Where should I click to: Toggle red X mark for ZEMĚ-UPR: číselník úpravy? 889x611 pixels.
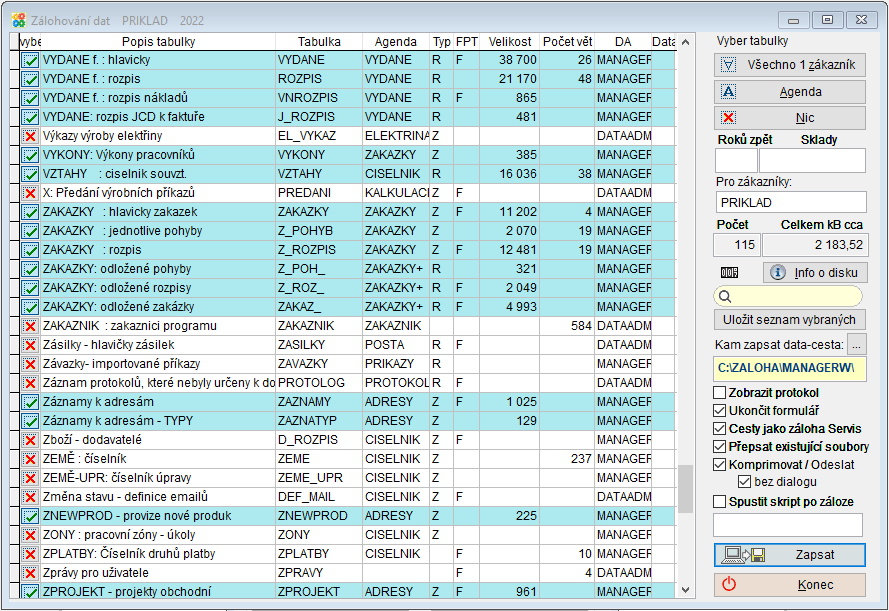tap(30, 478)
